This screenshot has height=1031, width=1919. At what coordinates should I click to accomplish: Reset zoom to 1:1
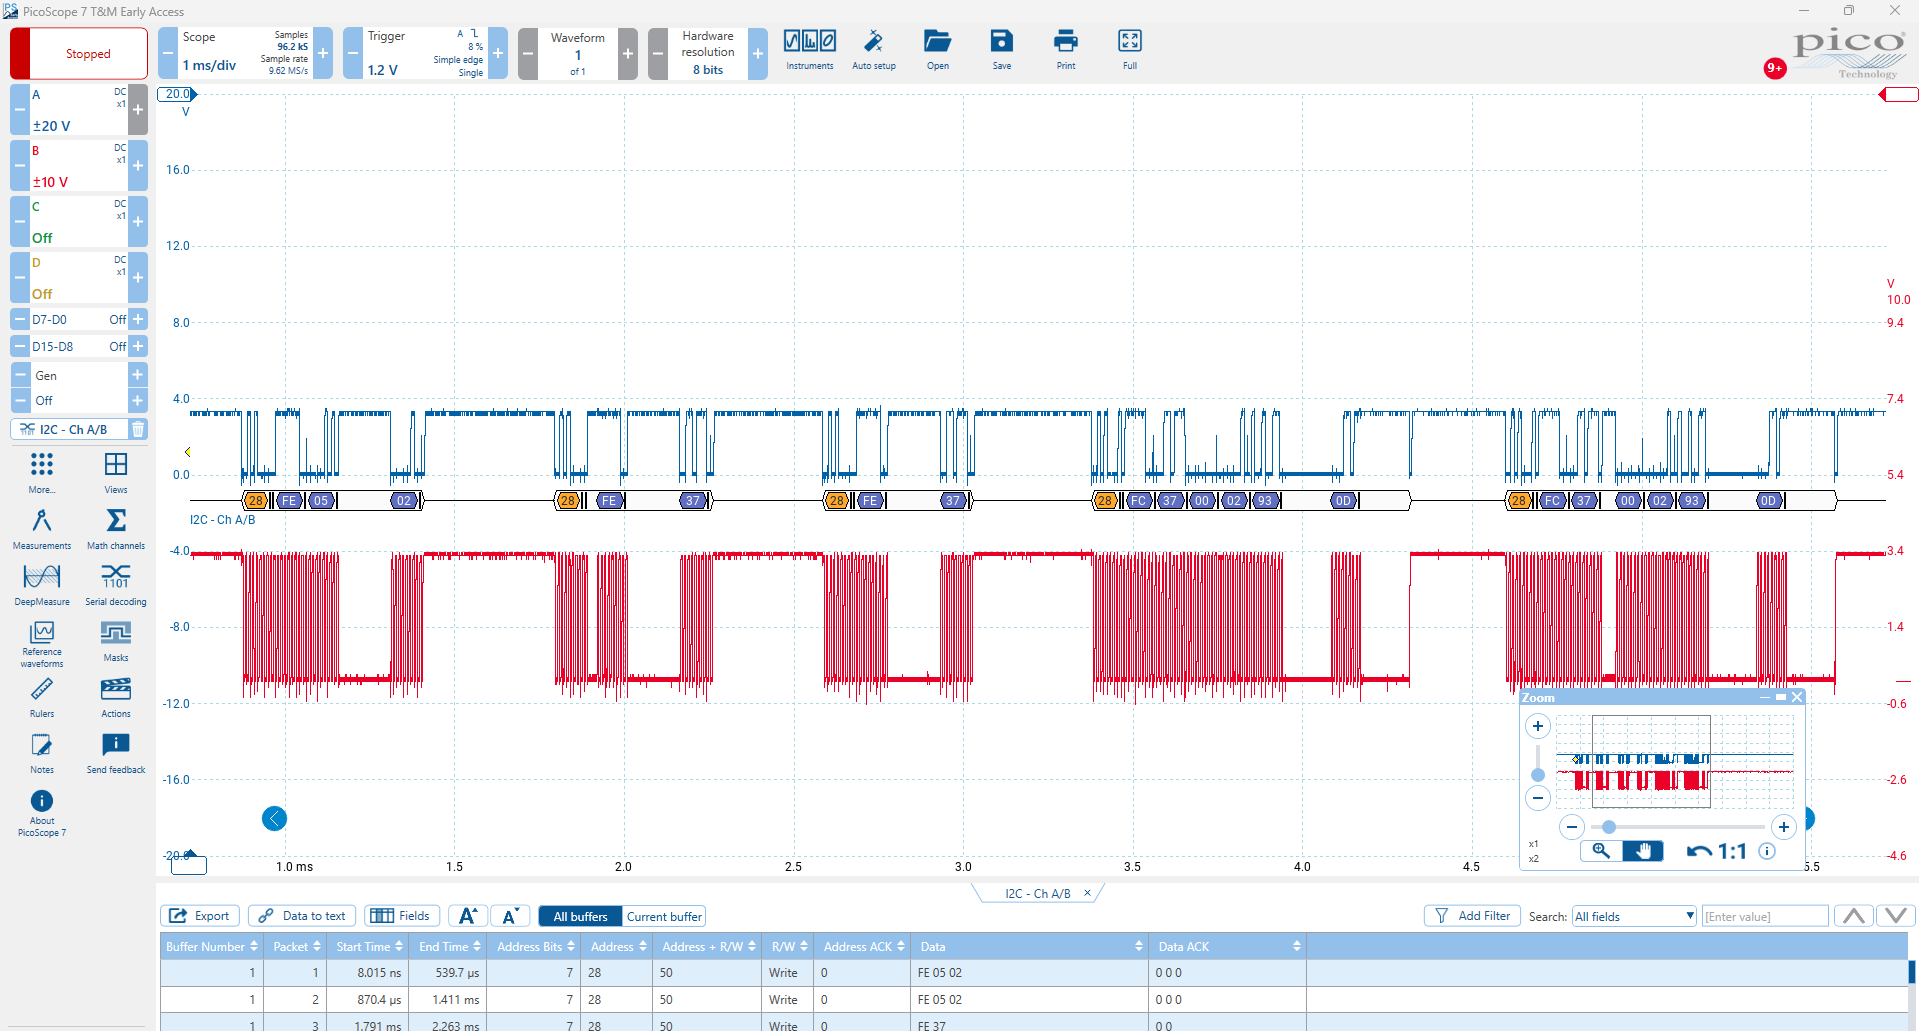click(x=1732, y=852)
